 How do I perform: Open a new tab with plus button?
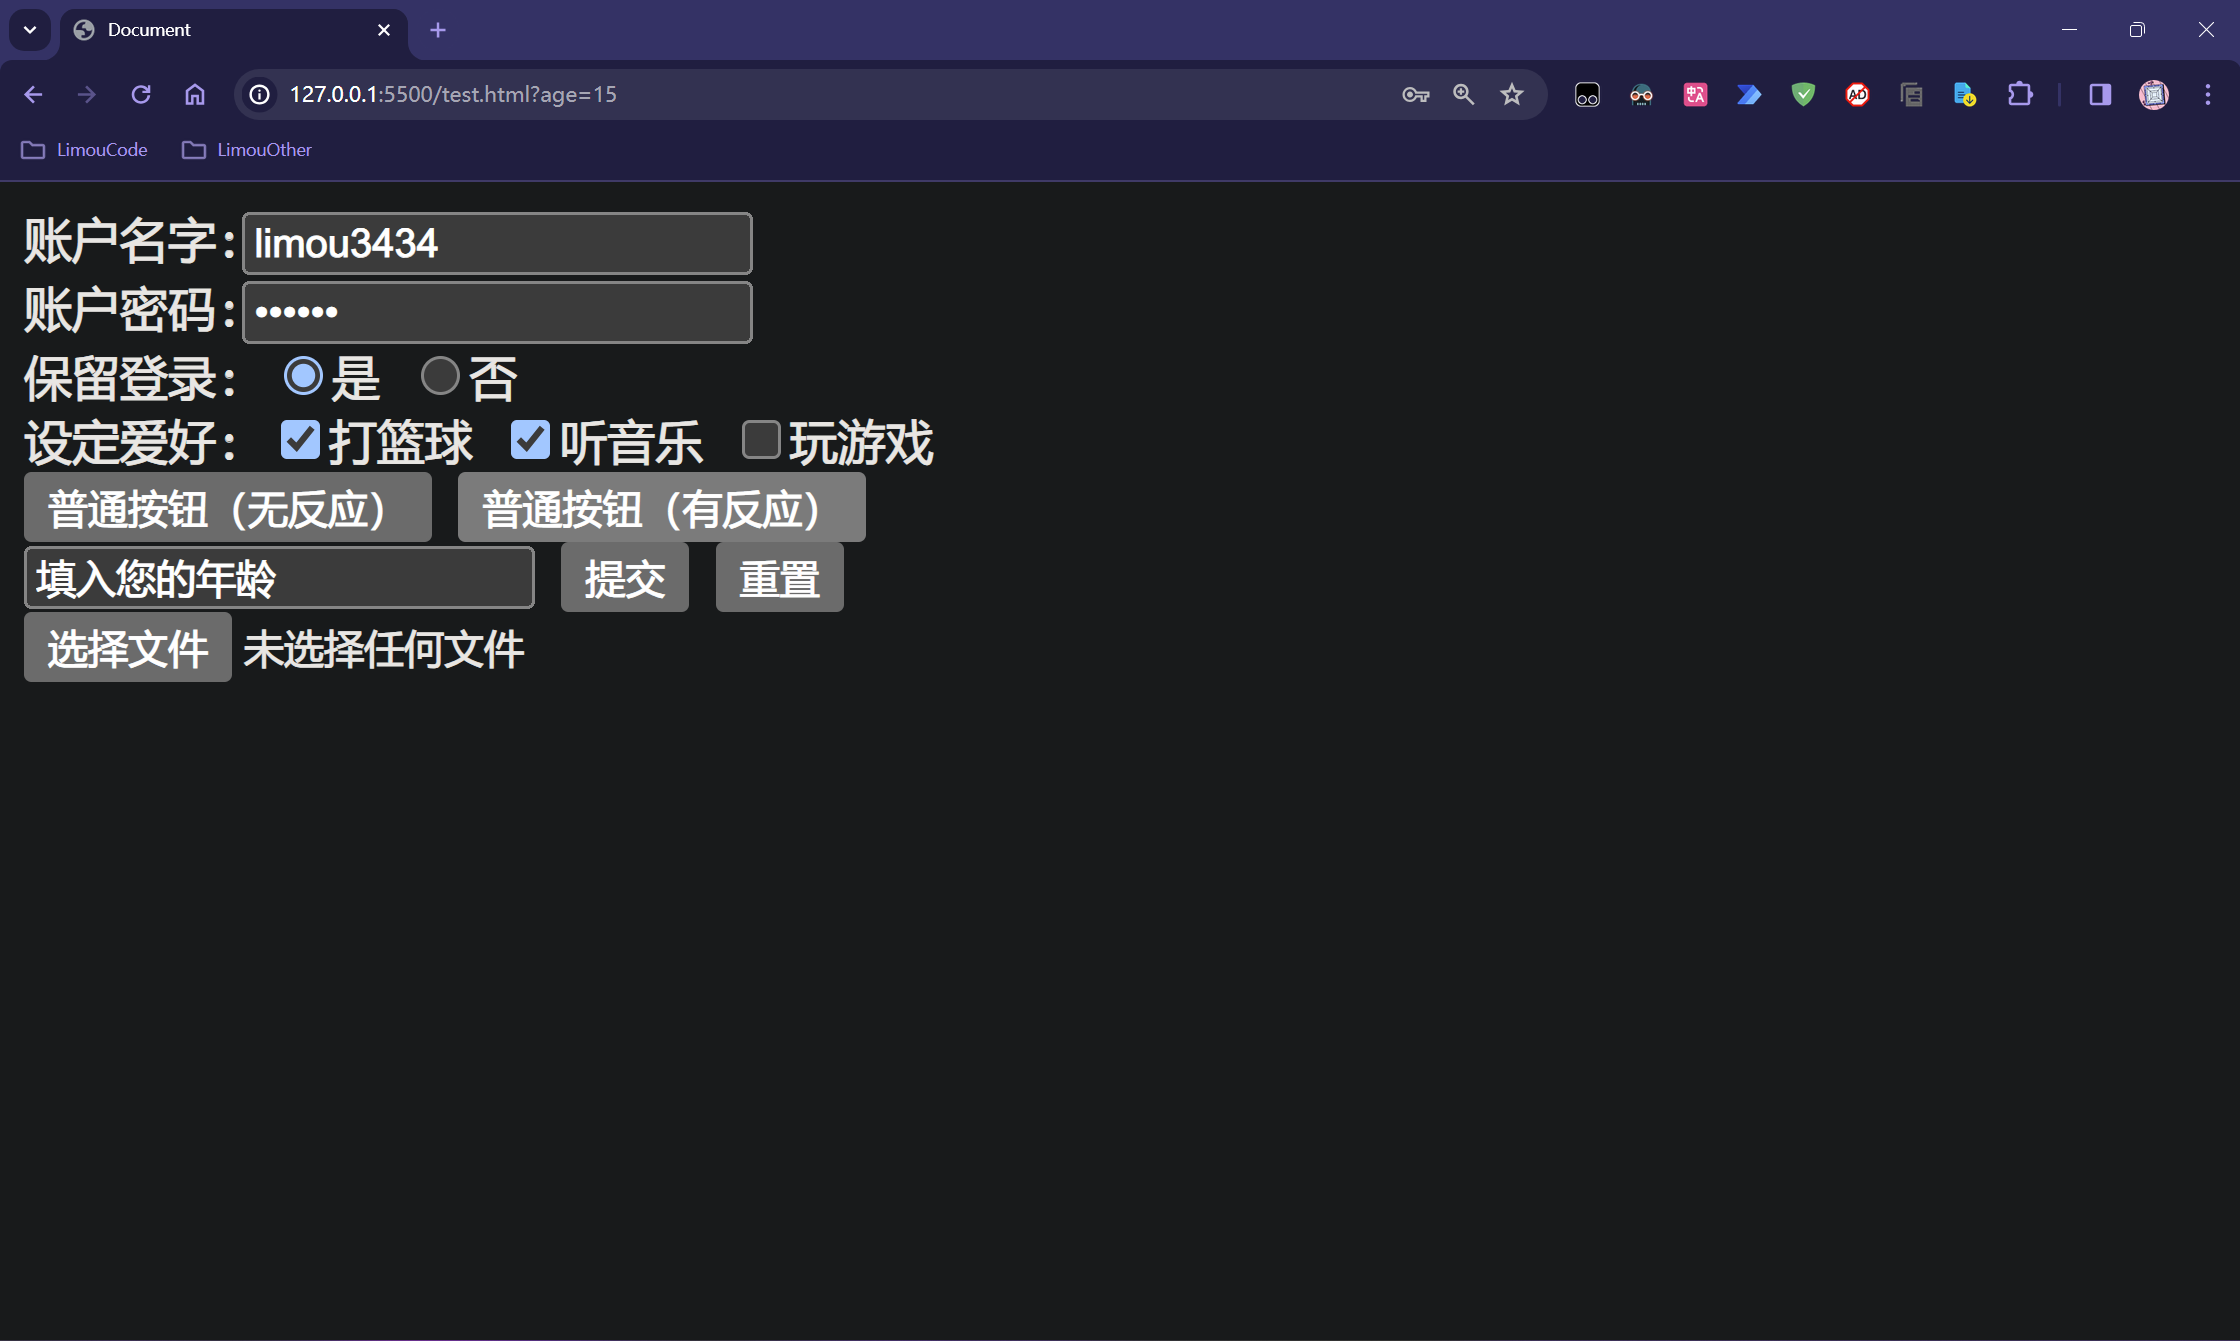(437, 30)
